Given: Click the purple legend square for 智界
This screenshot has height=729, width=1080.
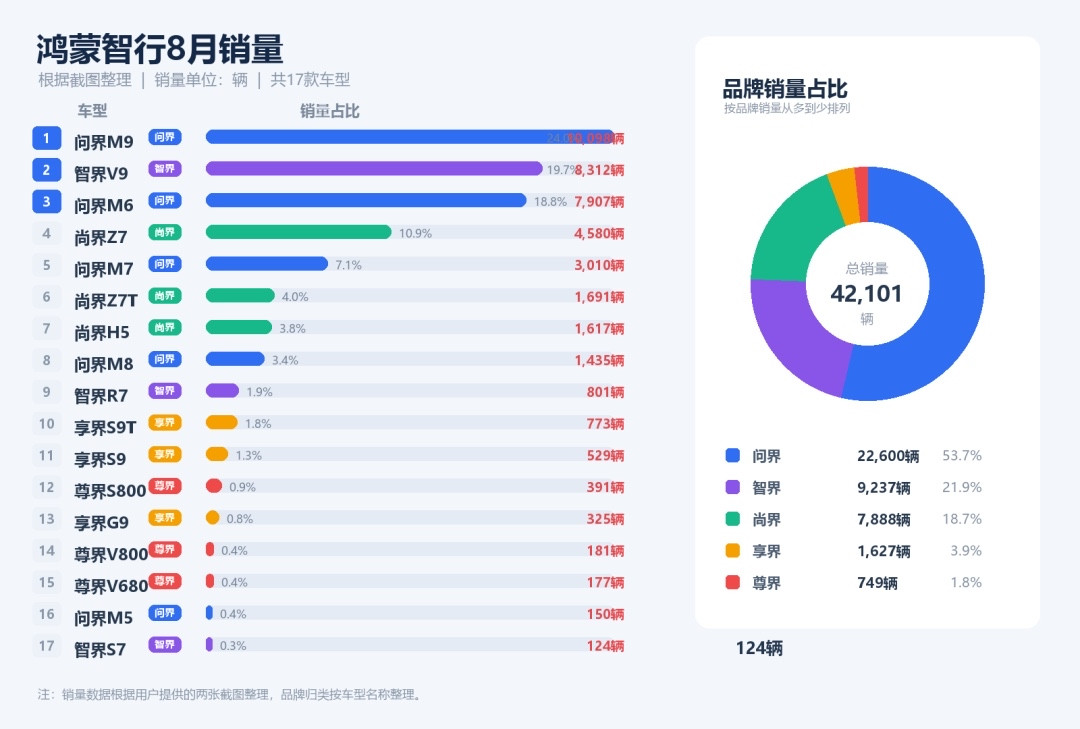Looking at the screenshot, I should tap(733, 487).
